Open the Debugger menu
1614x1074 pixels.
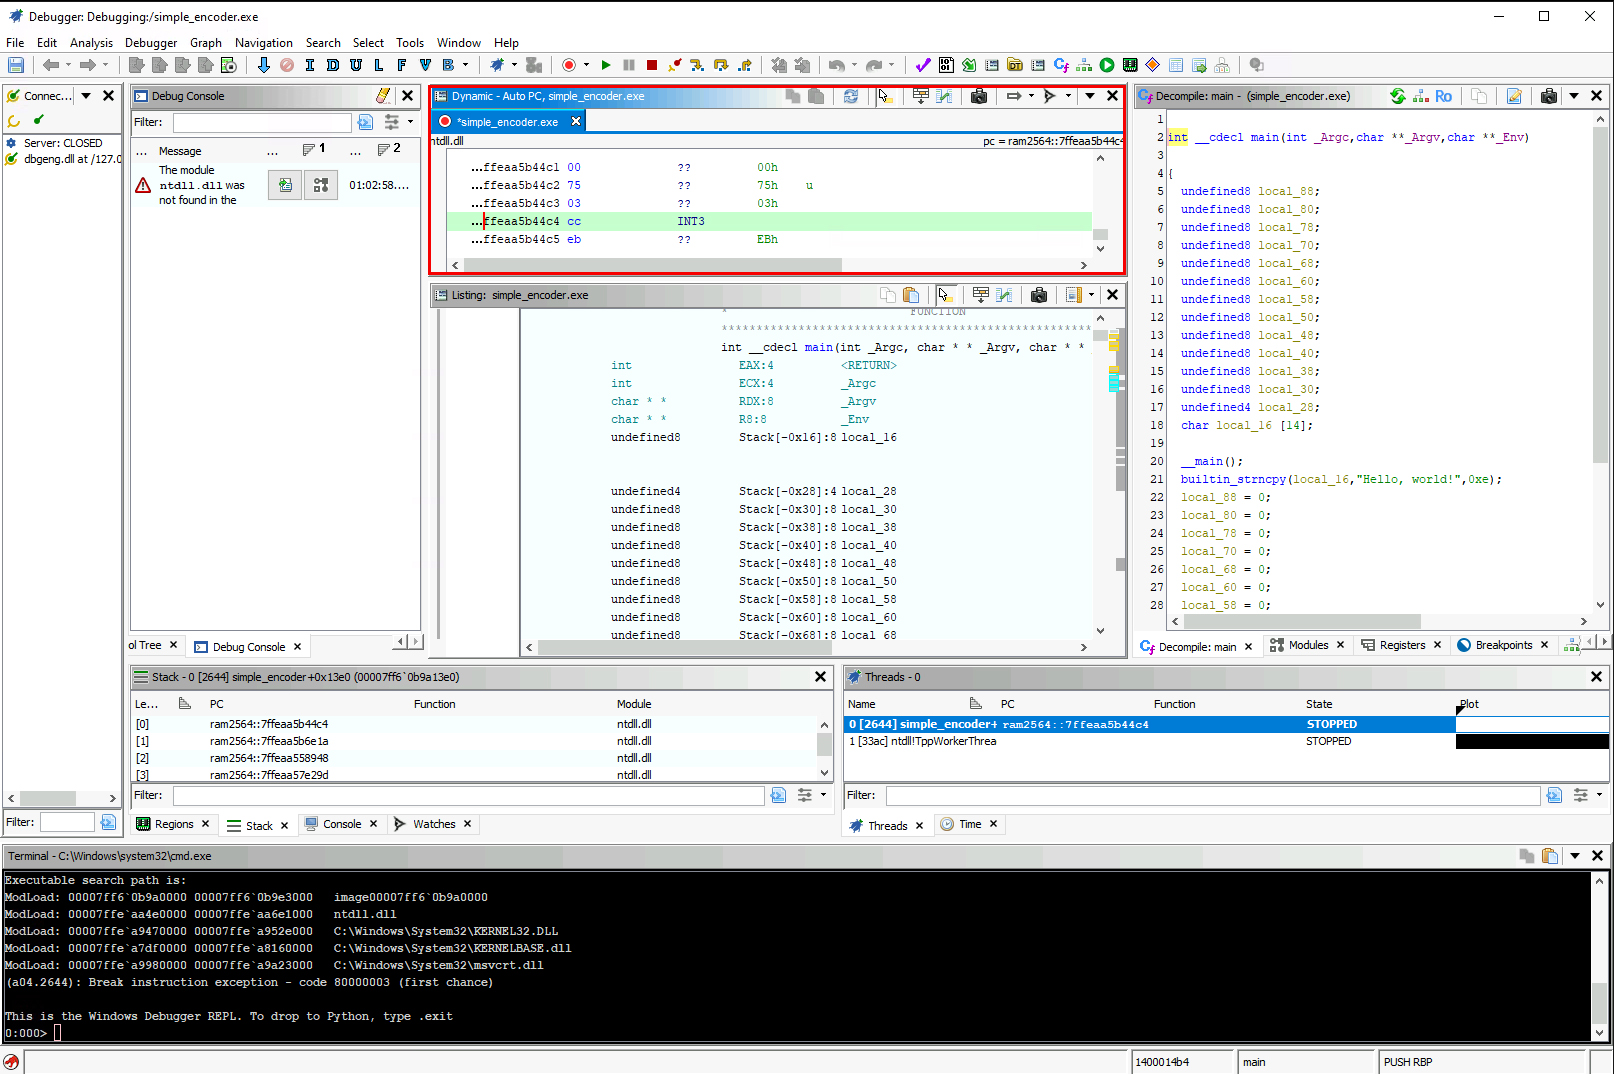pos(151,43)
